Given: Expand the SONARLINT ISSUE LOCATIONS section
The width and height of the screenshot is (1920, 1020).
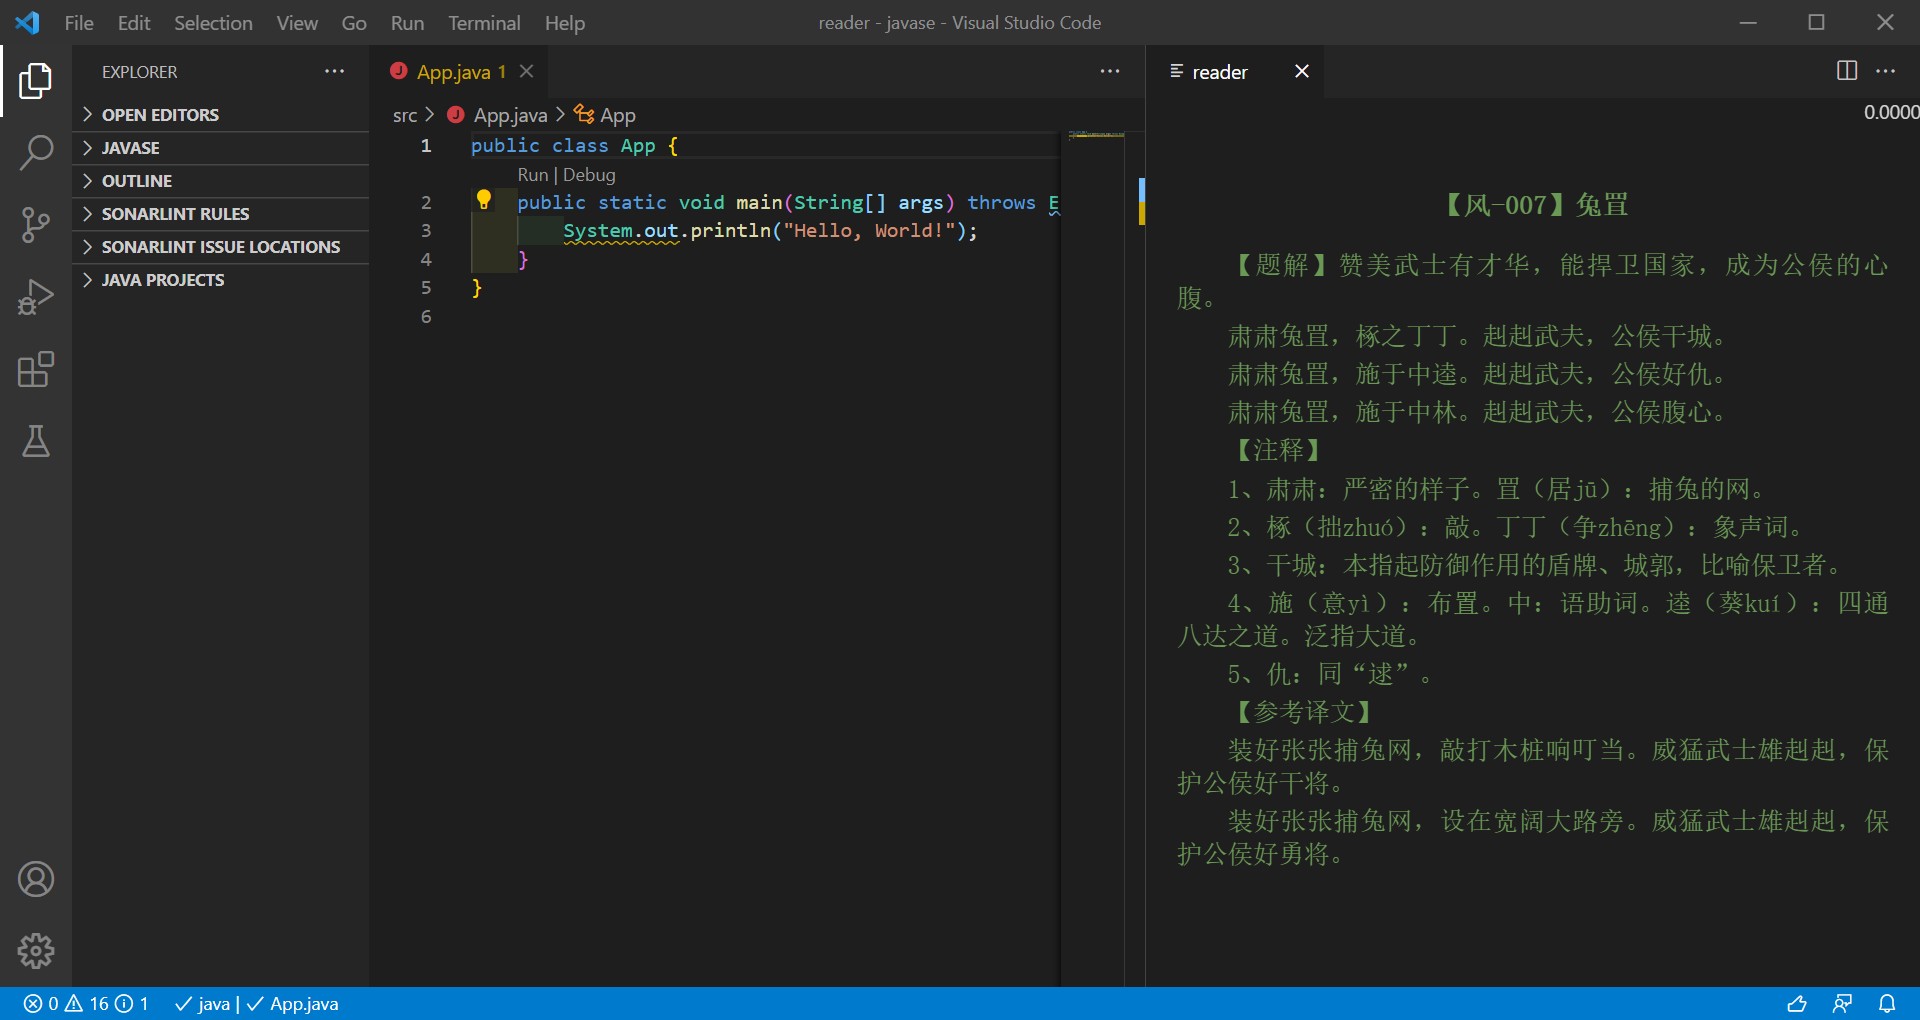Looking at the screenshot, I should pos(220,246).
